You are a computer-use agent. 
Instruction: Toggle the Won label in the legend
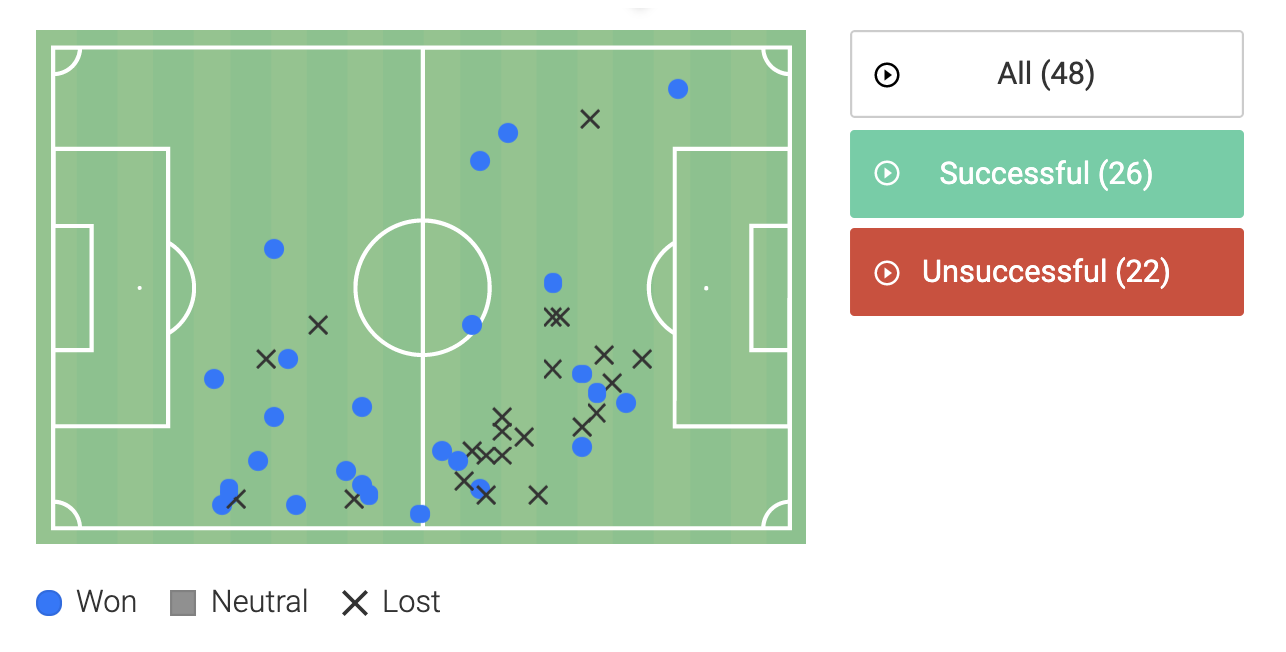(x=106, y=603)
